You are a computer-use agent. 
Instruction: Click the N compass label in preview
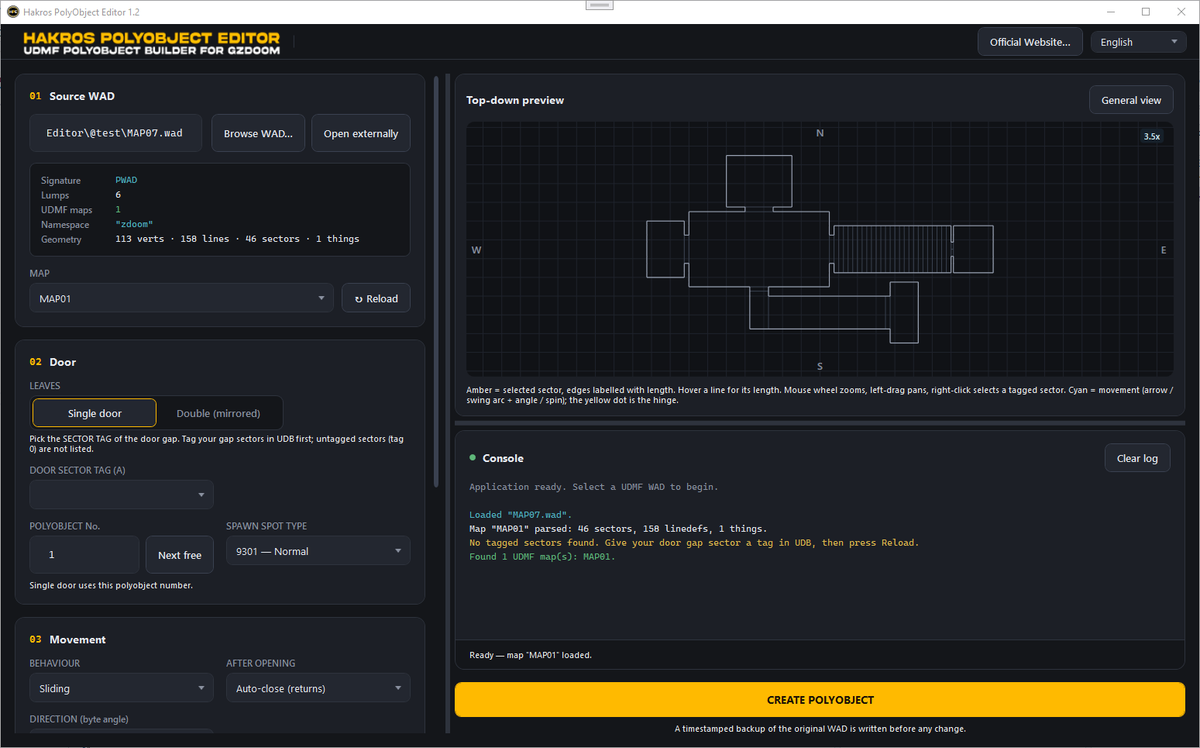coord(820,133)
